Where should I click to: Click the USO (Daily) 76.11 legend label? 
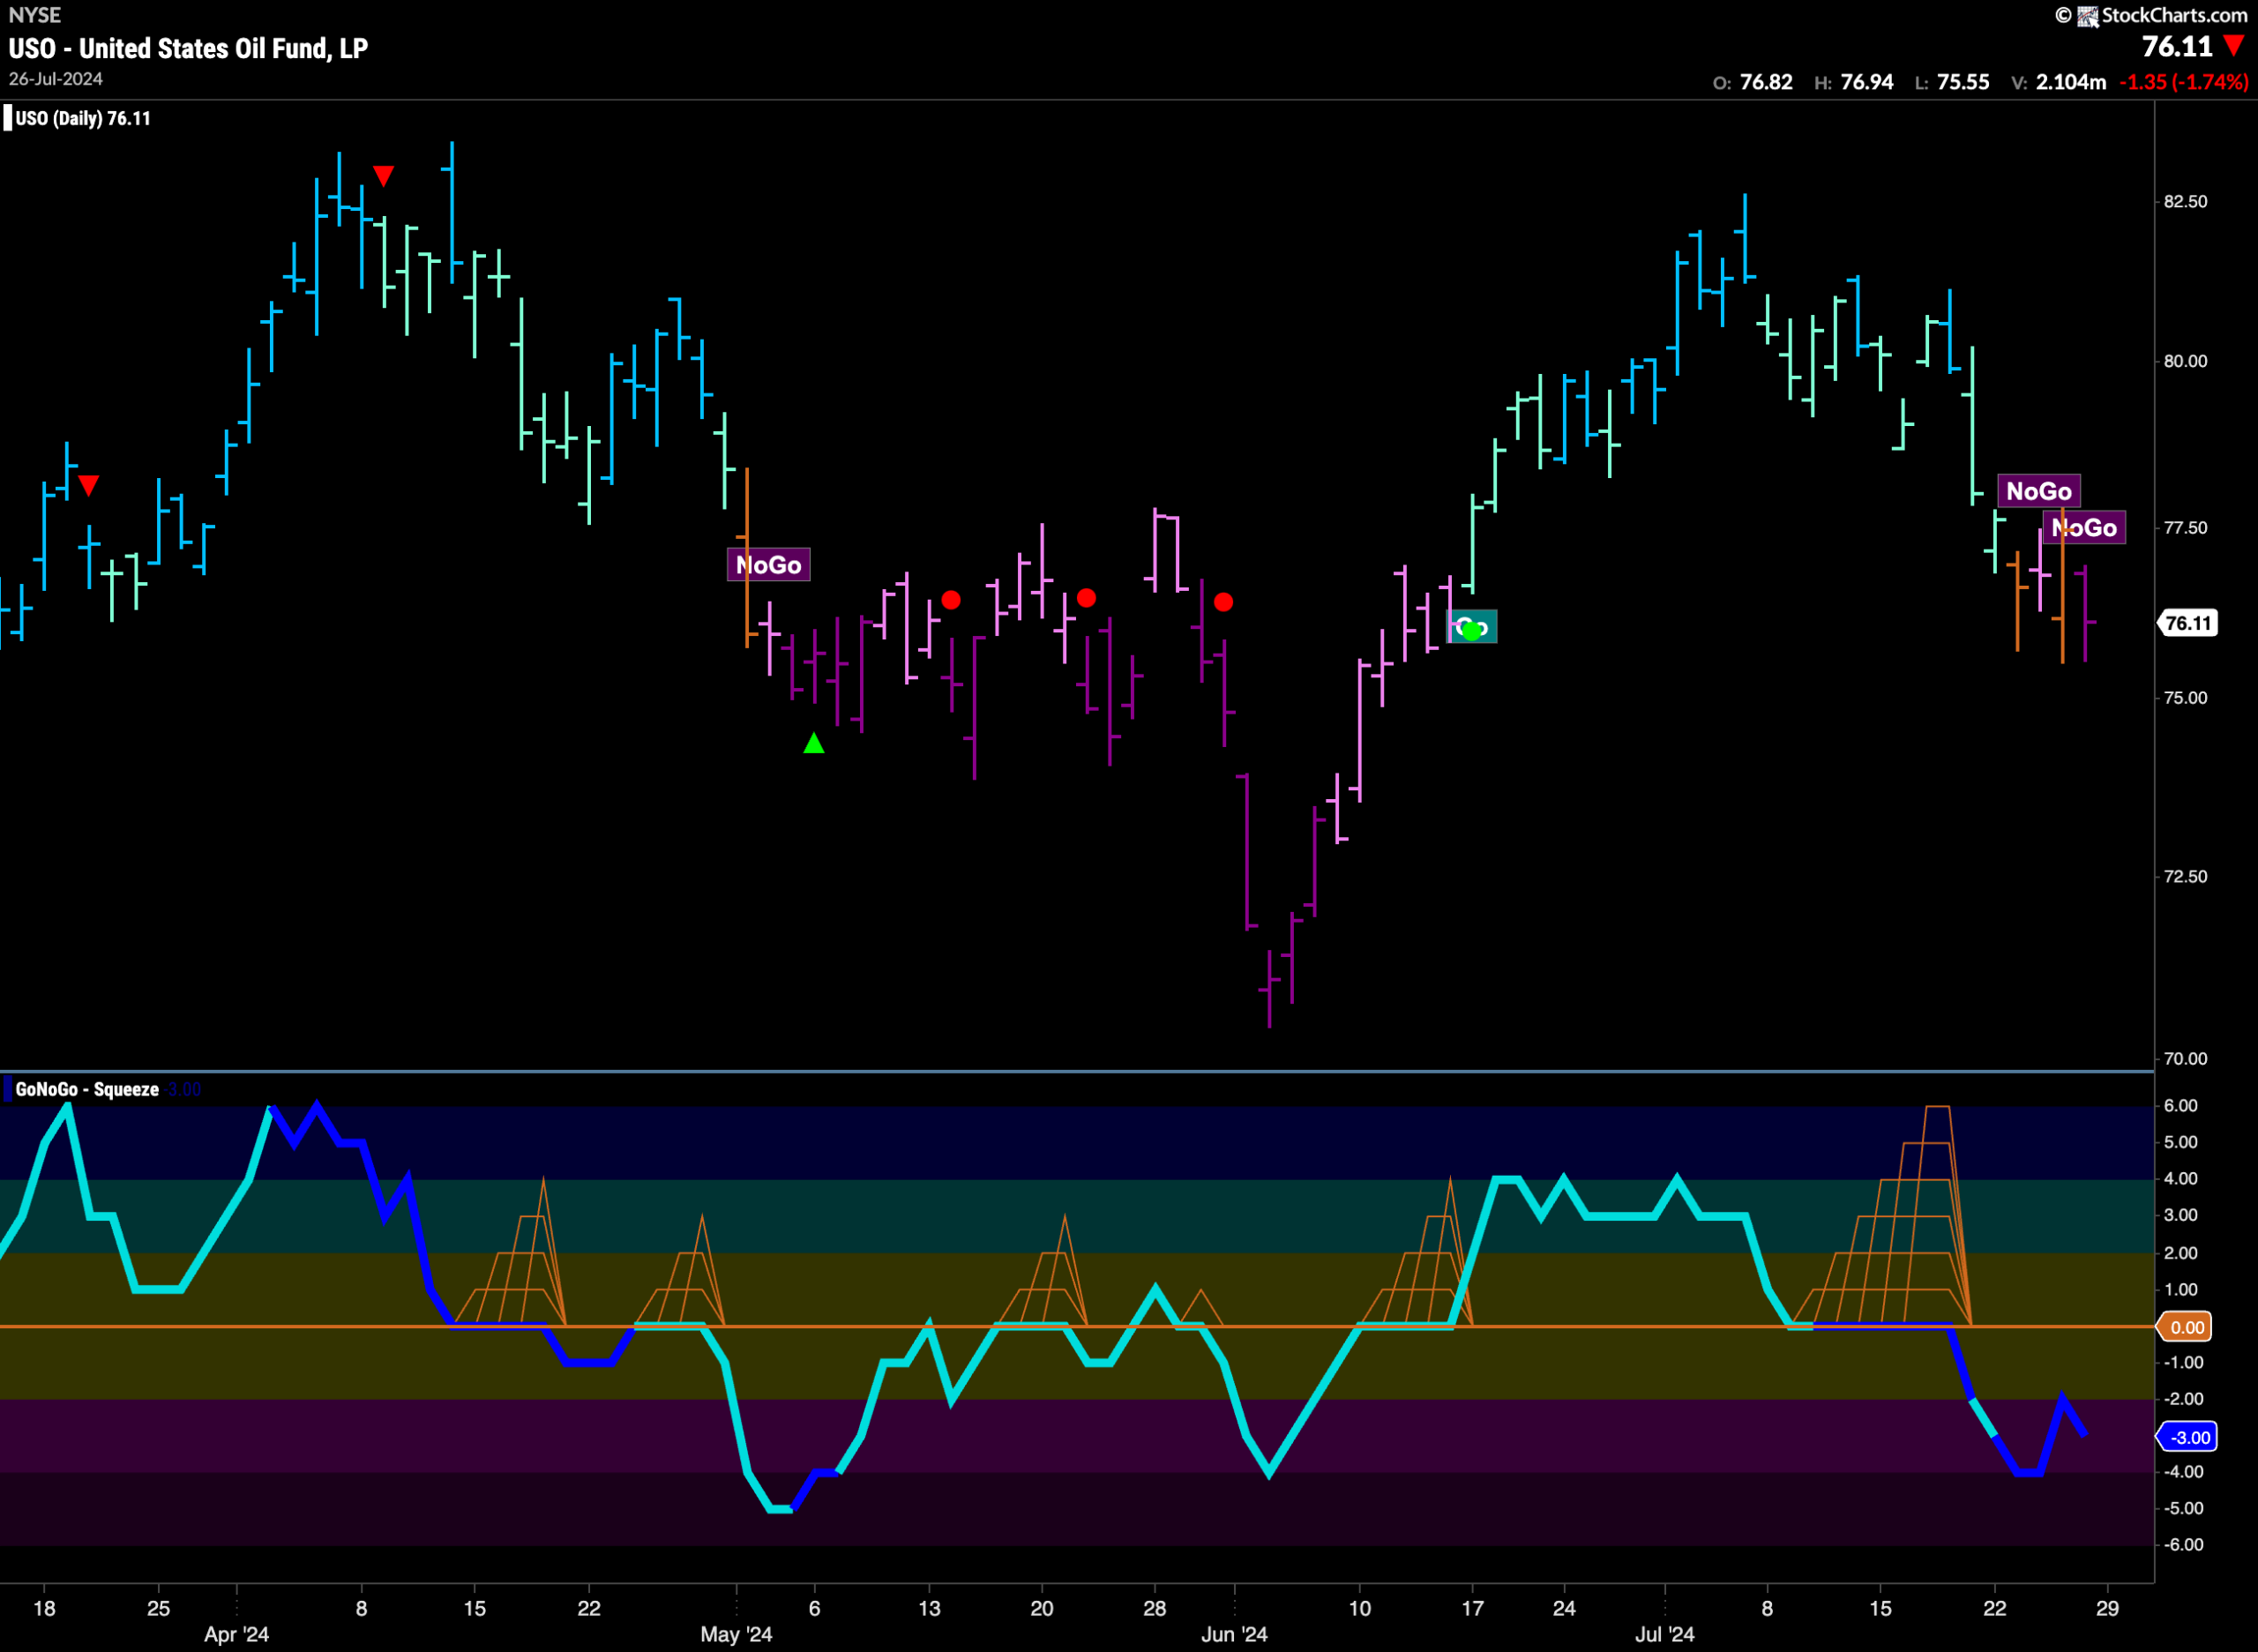click(x=83, y=118)
